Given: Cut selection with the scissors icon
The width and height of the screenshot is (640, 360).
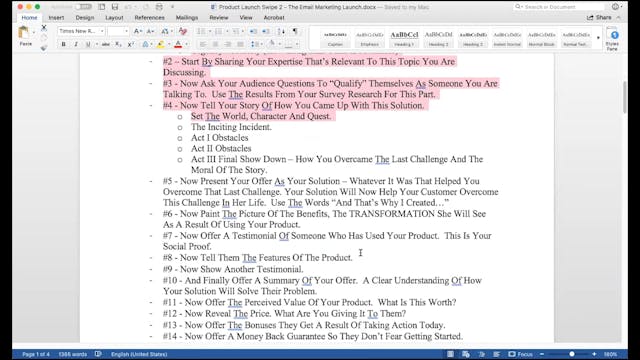Looking at the screenshot, I should pyautogui.click(x=44, y=28).
